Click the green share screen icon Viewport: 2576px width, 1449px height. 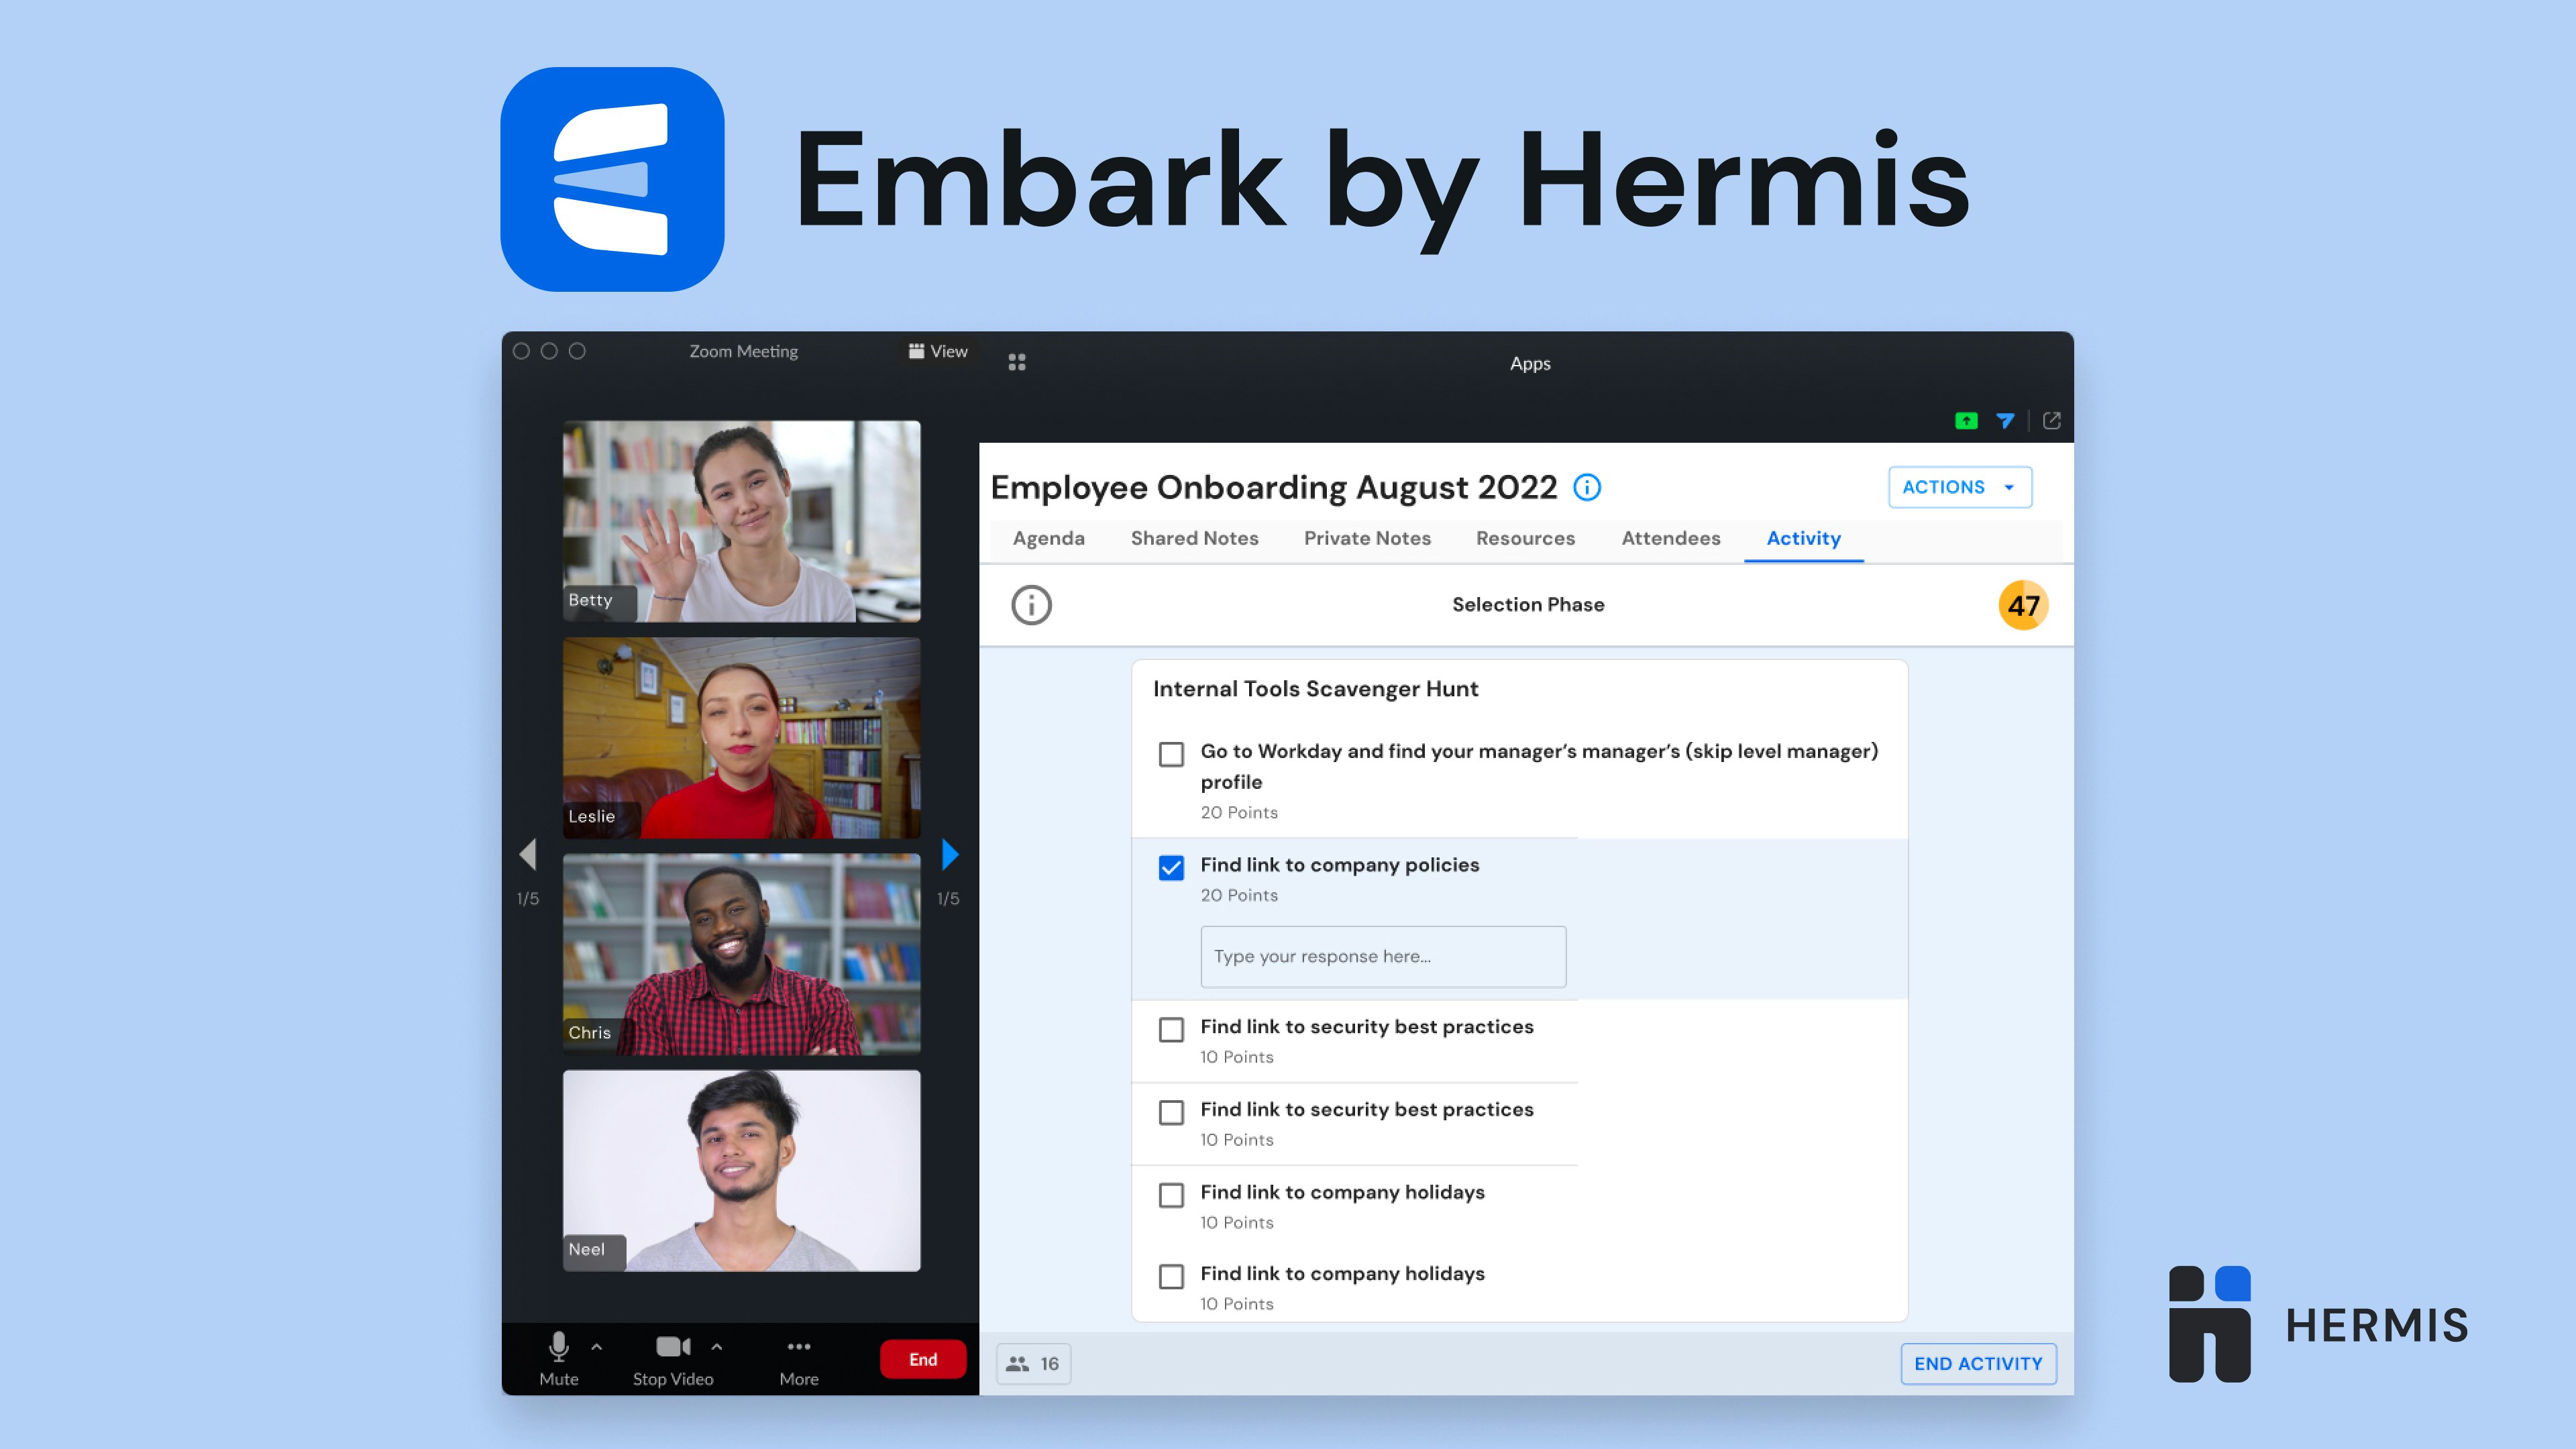1966,421
